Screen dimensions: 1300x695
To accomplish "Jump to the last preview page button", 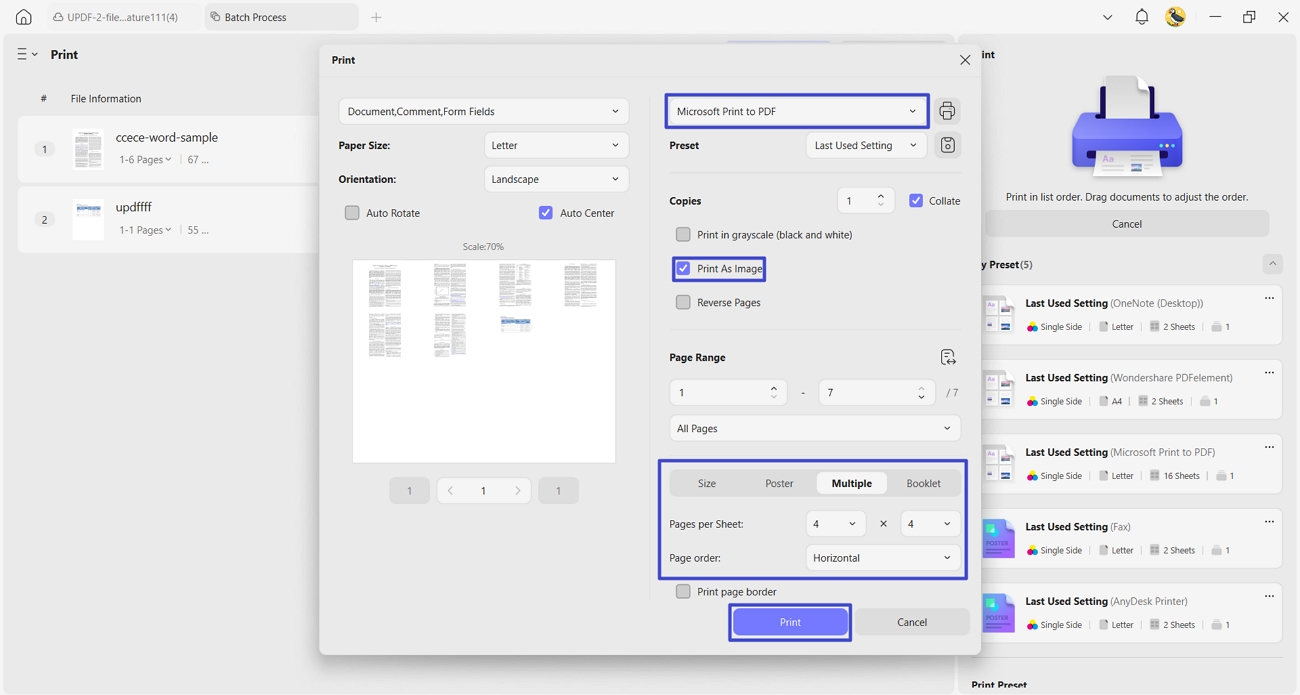I will pos(558,491).
